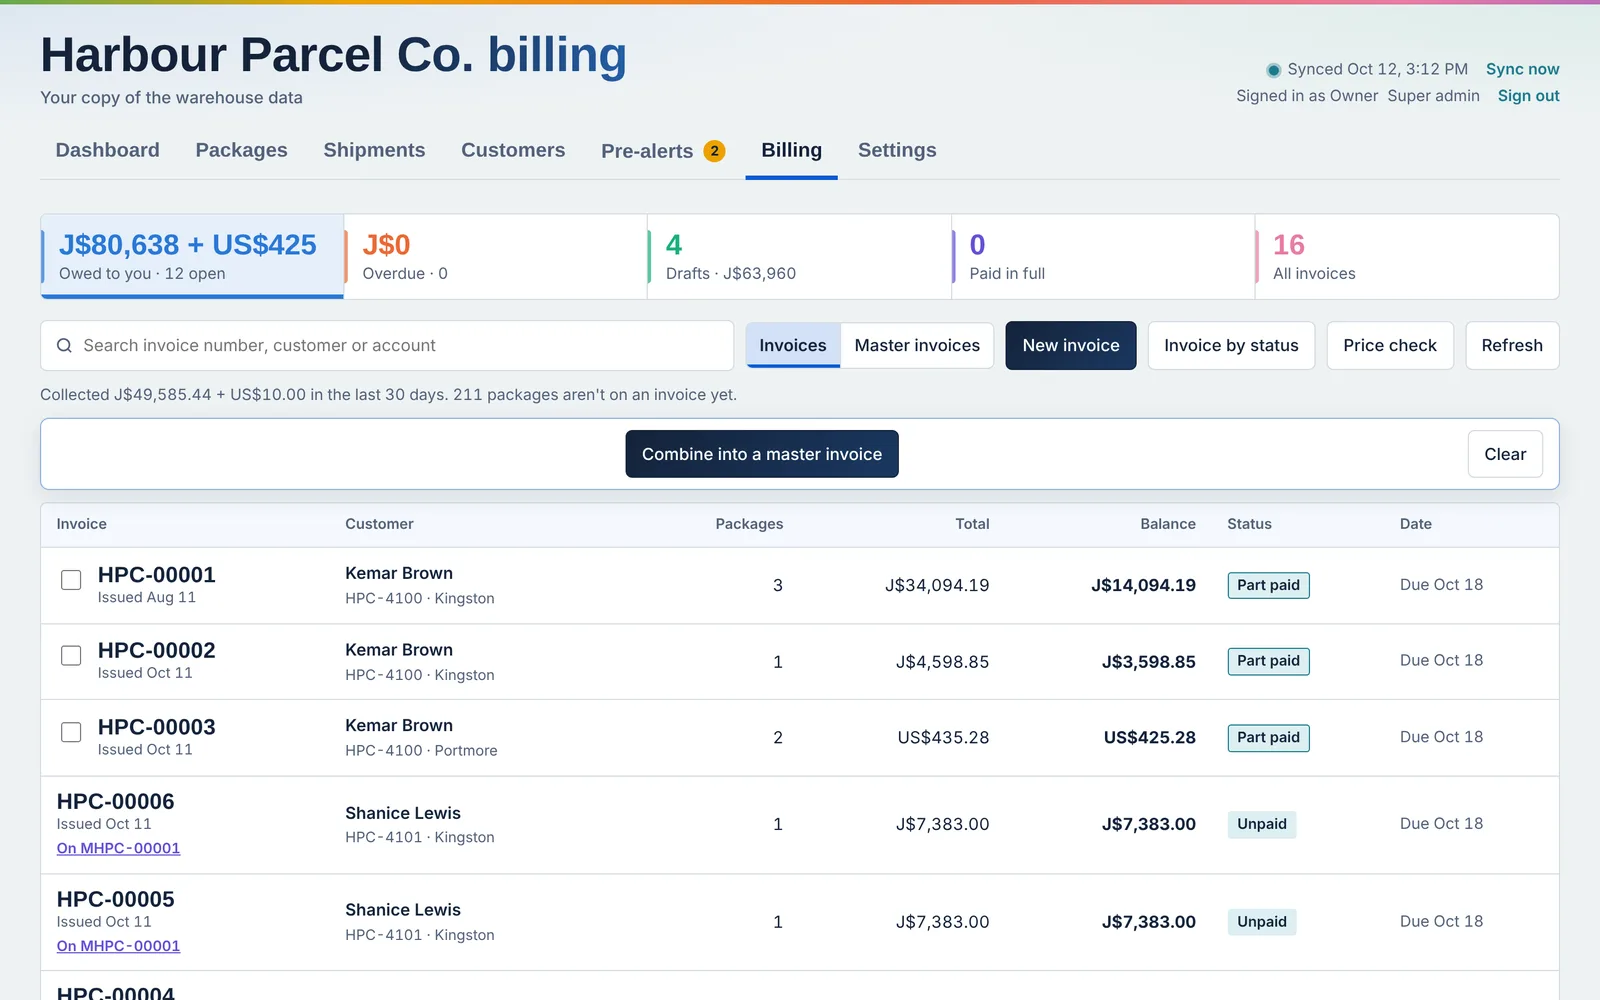Click the Balance column header
The width and height of the screenshot is (1600, 1000).
click(x=1168, y=524)
